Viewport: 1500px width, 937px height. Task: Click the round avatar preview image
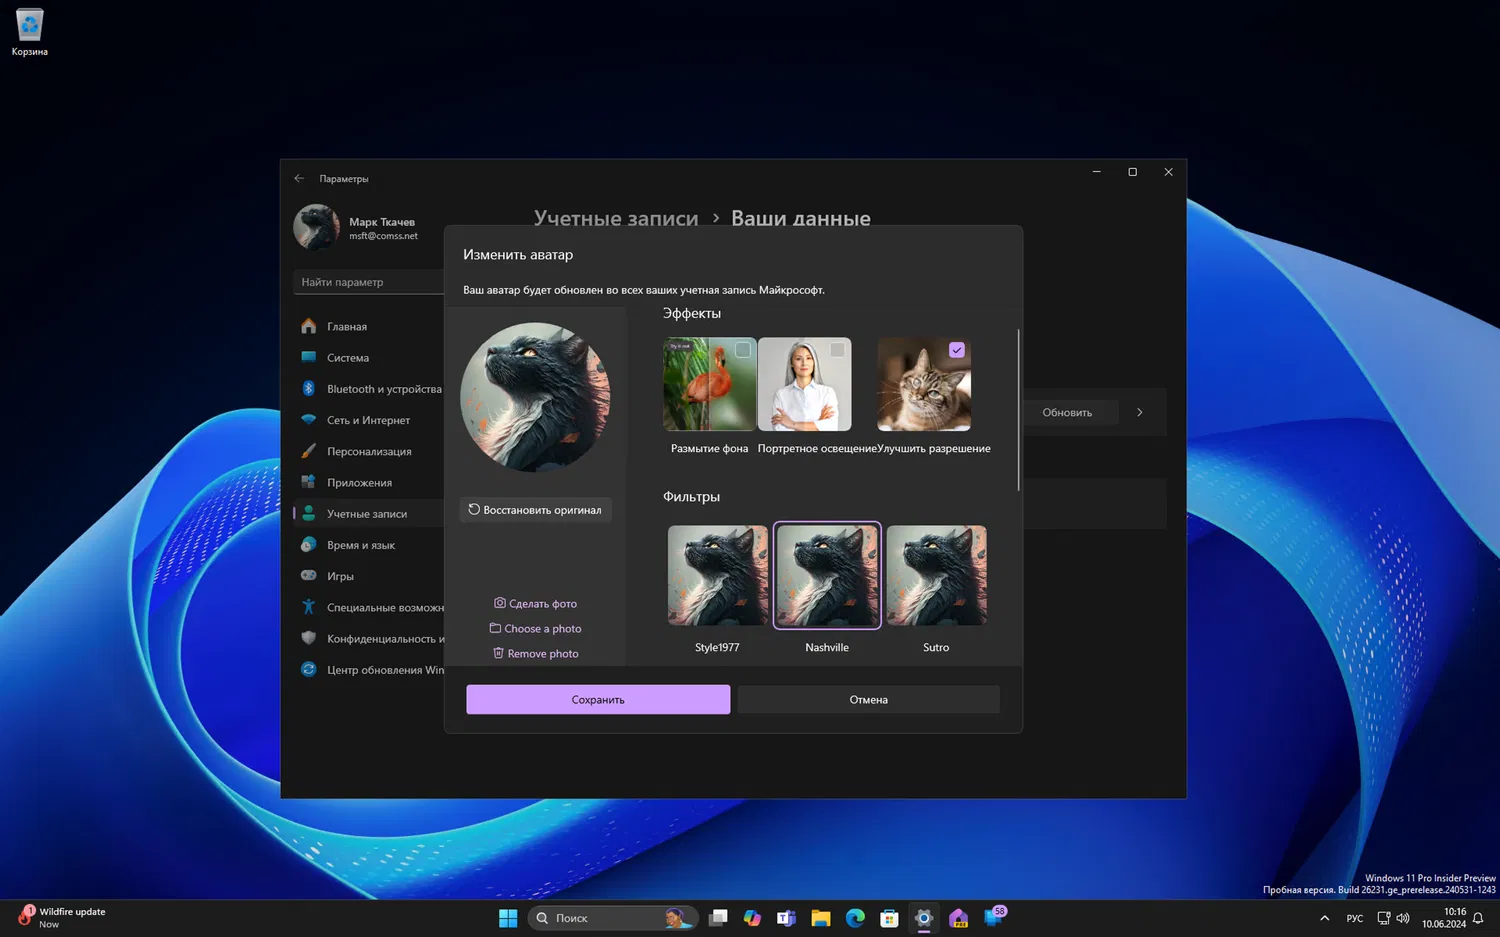[x=535, y=397]
